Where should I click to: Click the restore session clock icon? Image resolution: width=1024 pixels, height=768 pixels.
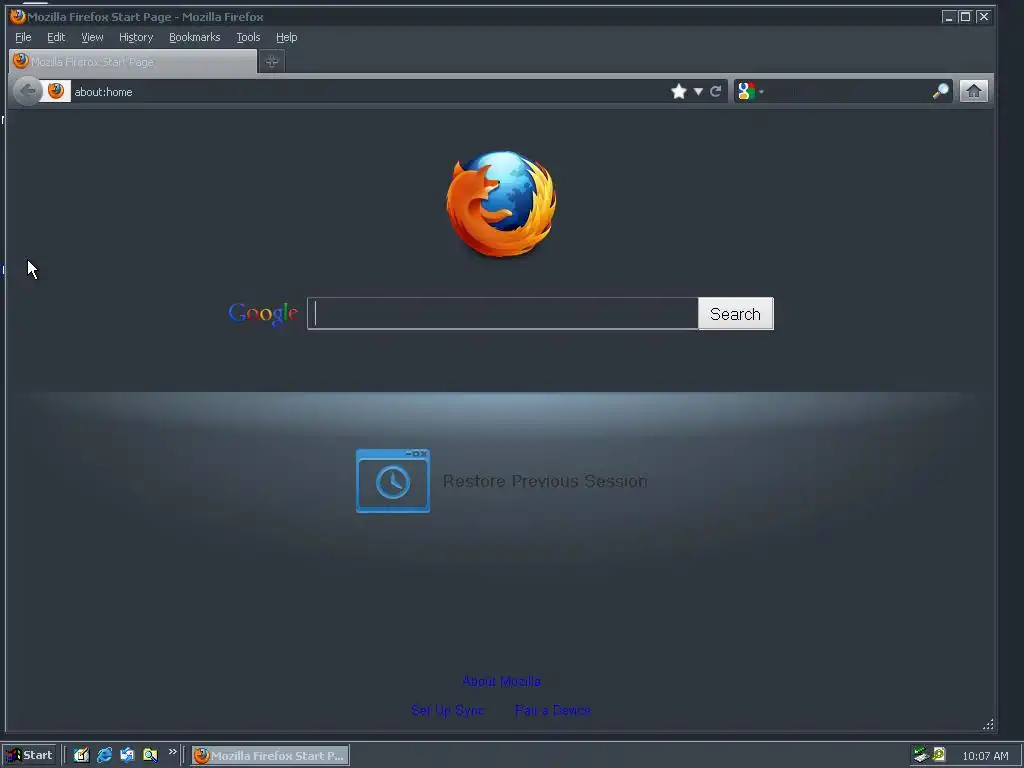point(392,481)
